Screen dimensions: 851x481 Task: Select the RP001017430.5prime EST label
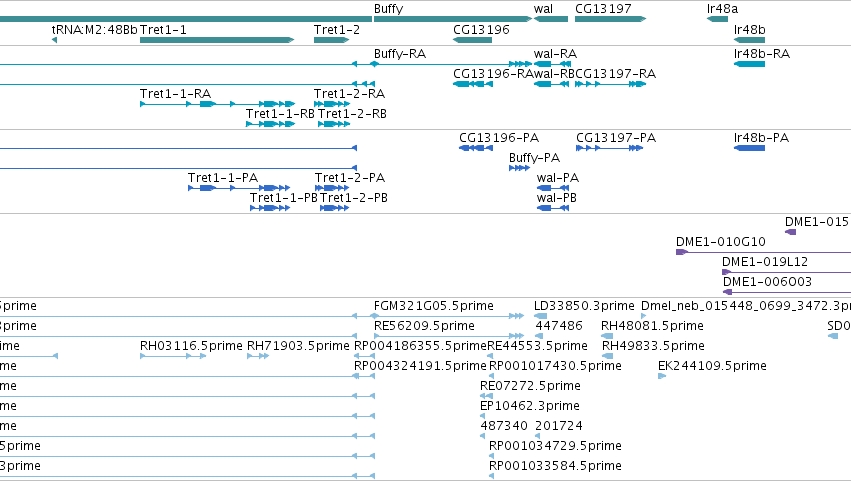pyautogui.click(x=555, y=366)
